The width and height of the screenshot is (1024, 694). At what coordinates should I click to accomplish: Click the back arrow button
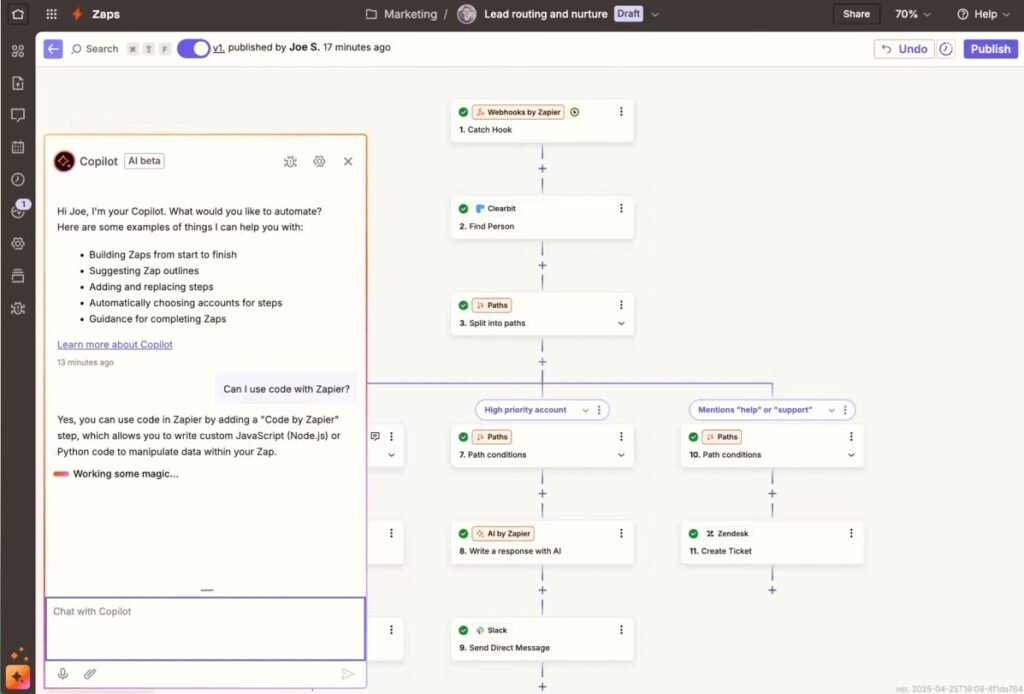[x=53, y=49]
